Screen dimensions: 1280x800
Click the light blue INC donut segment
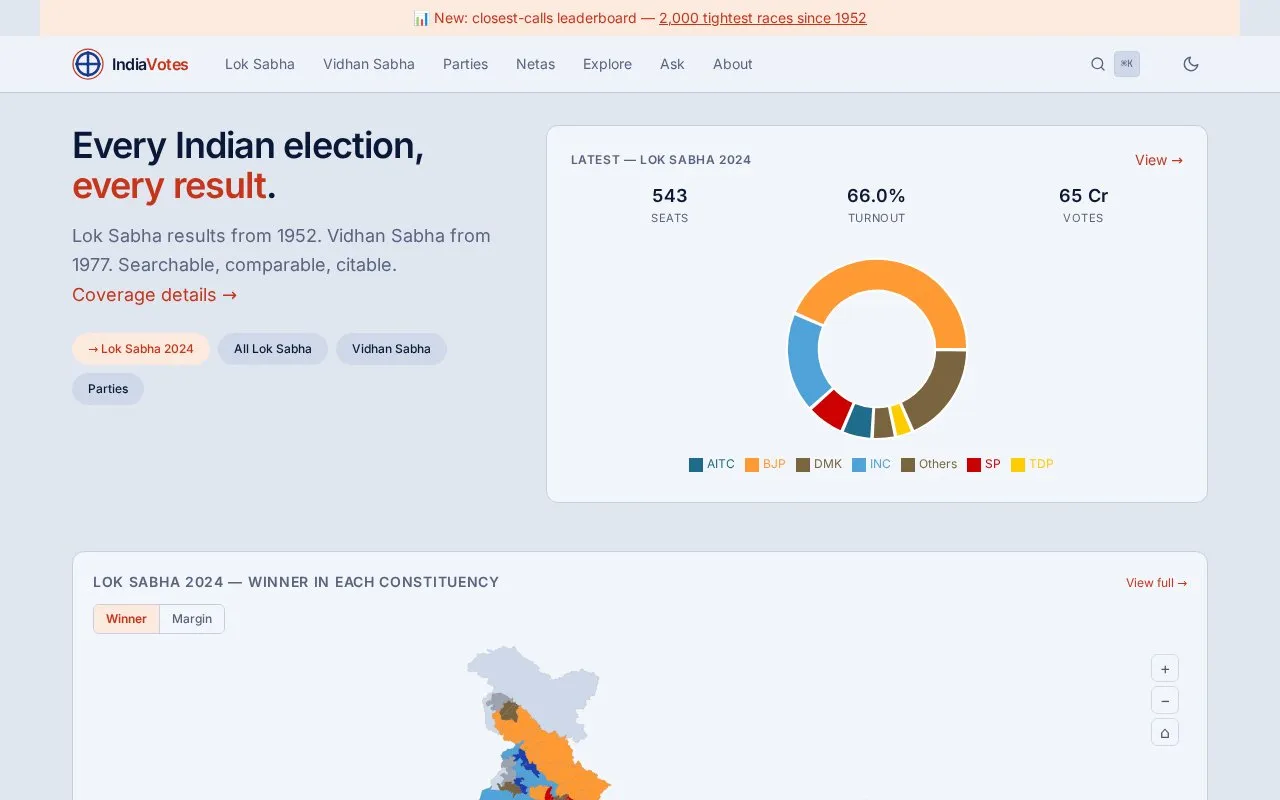(805, 358)
